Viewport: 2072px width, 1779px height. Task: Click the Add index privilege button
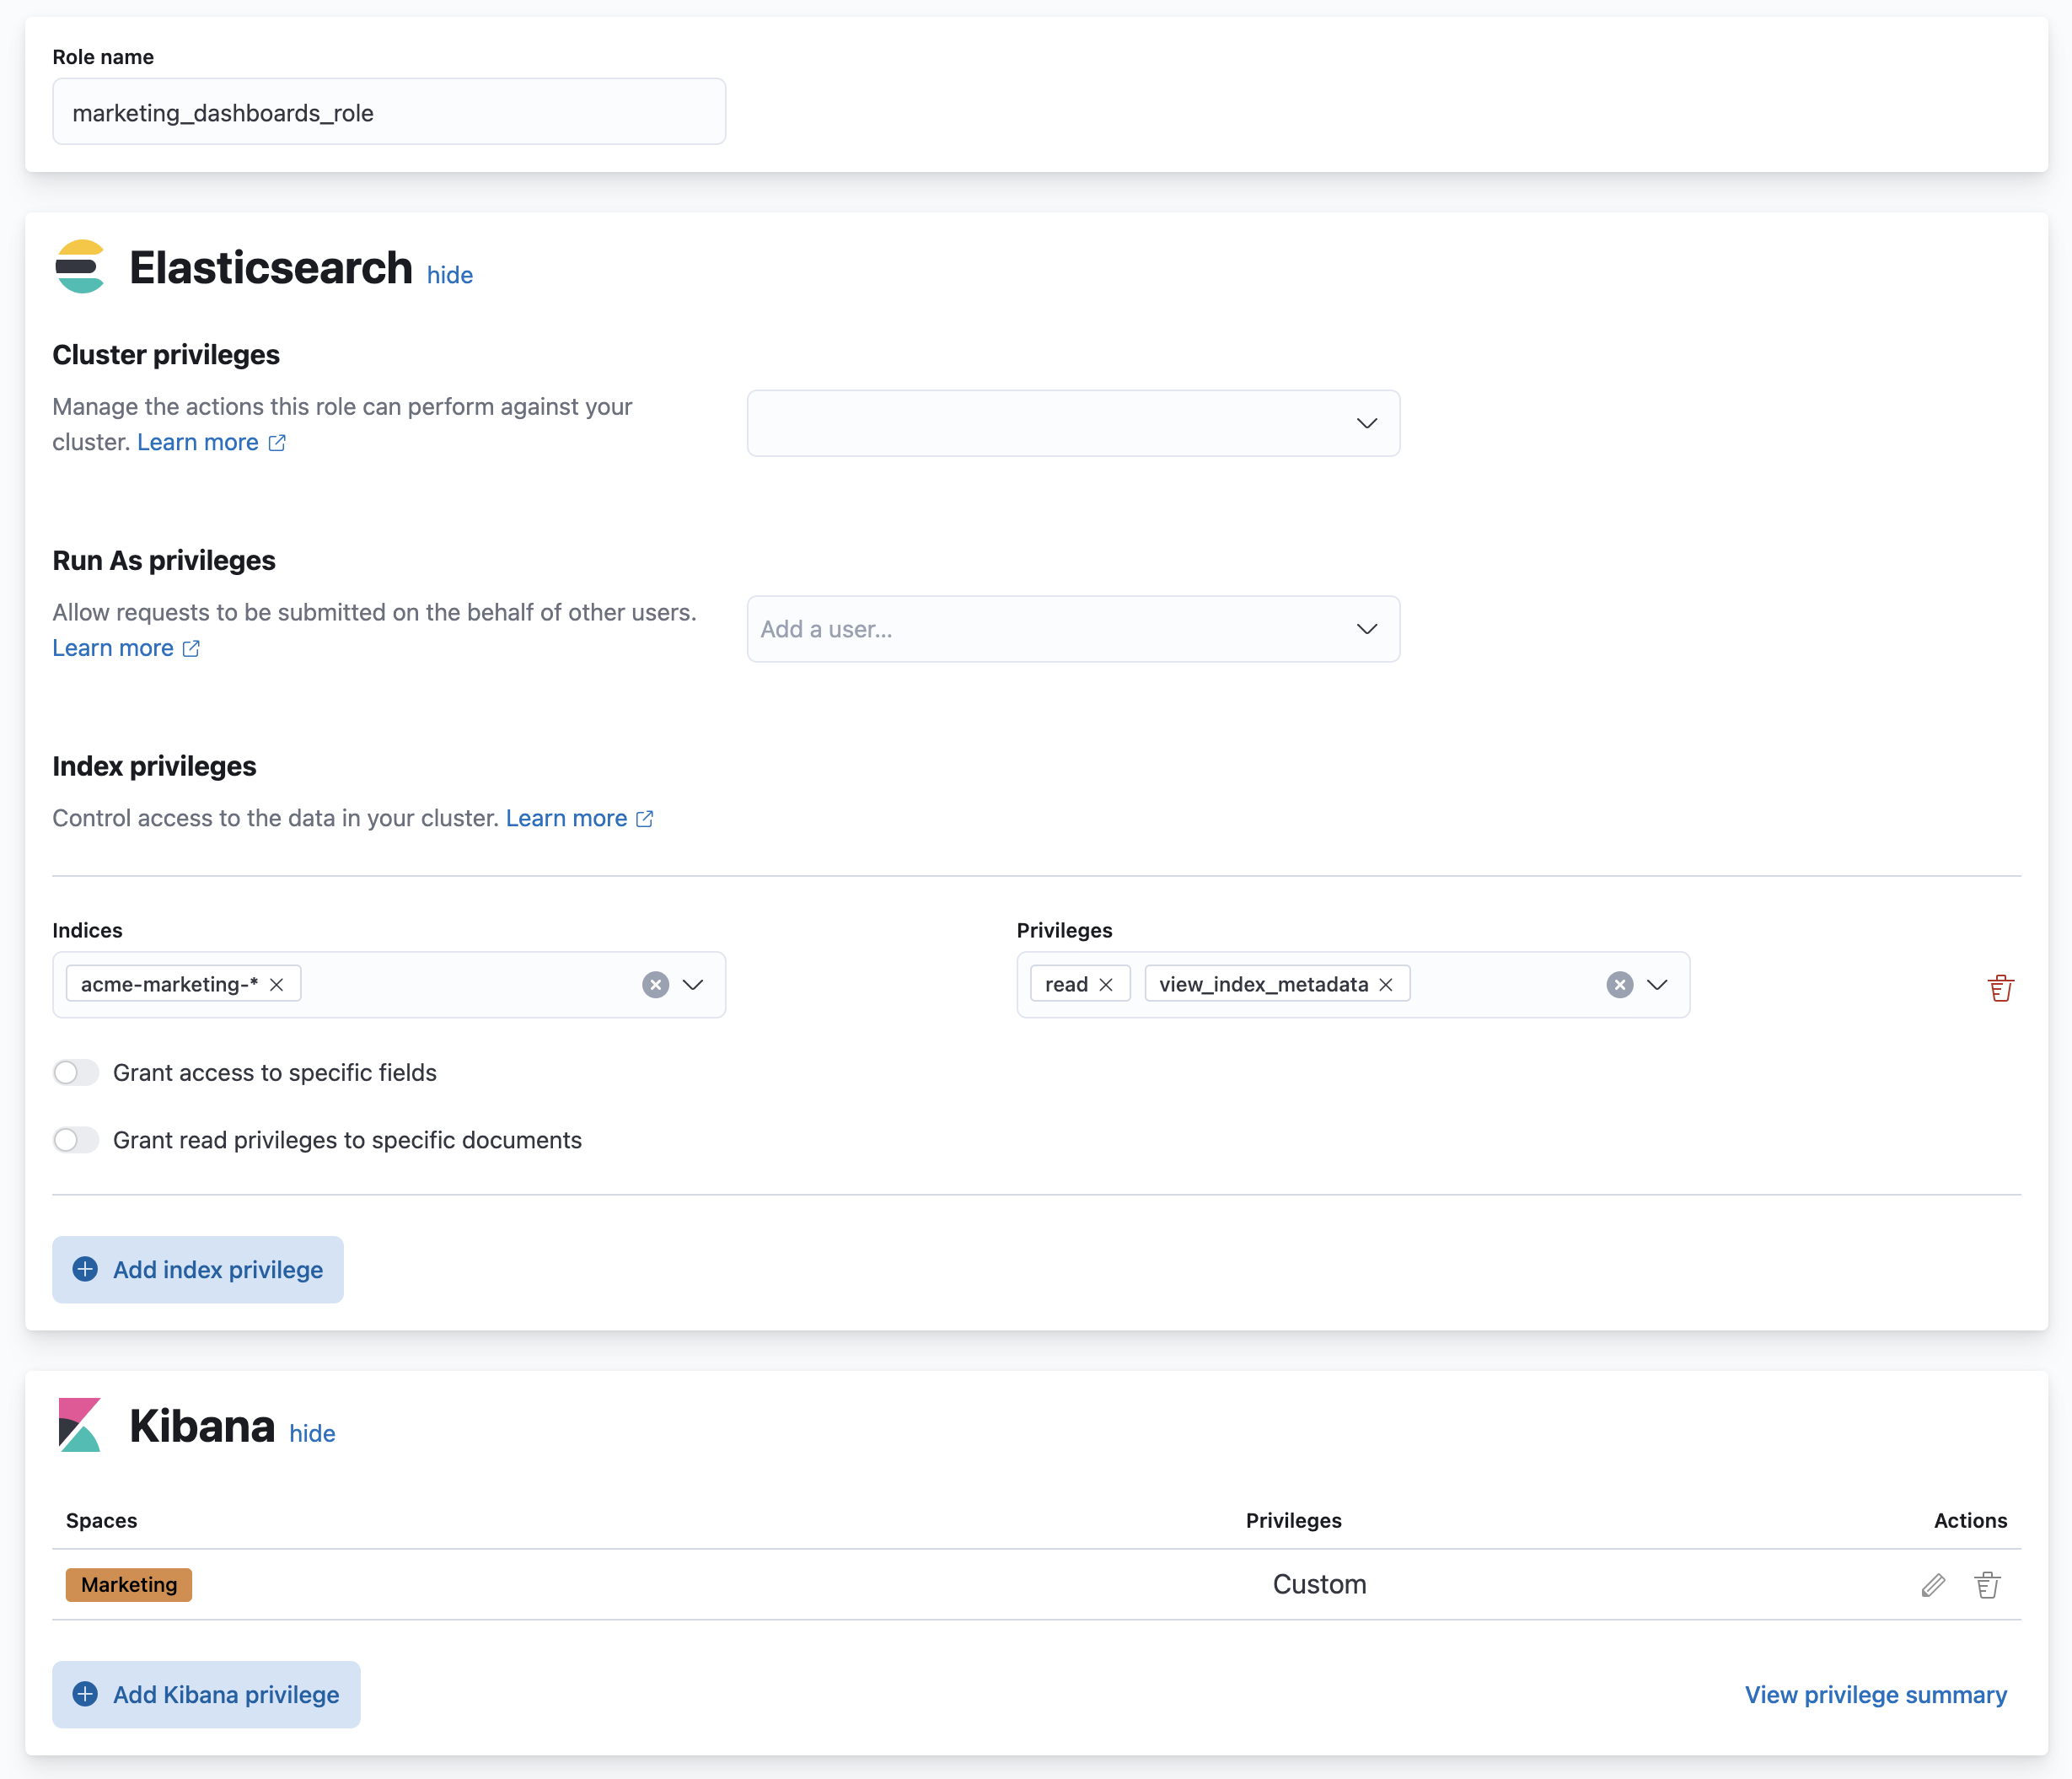click(x=197, y=1269)
